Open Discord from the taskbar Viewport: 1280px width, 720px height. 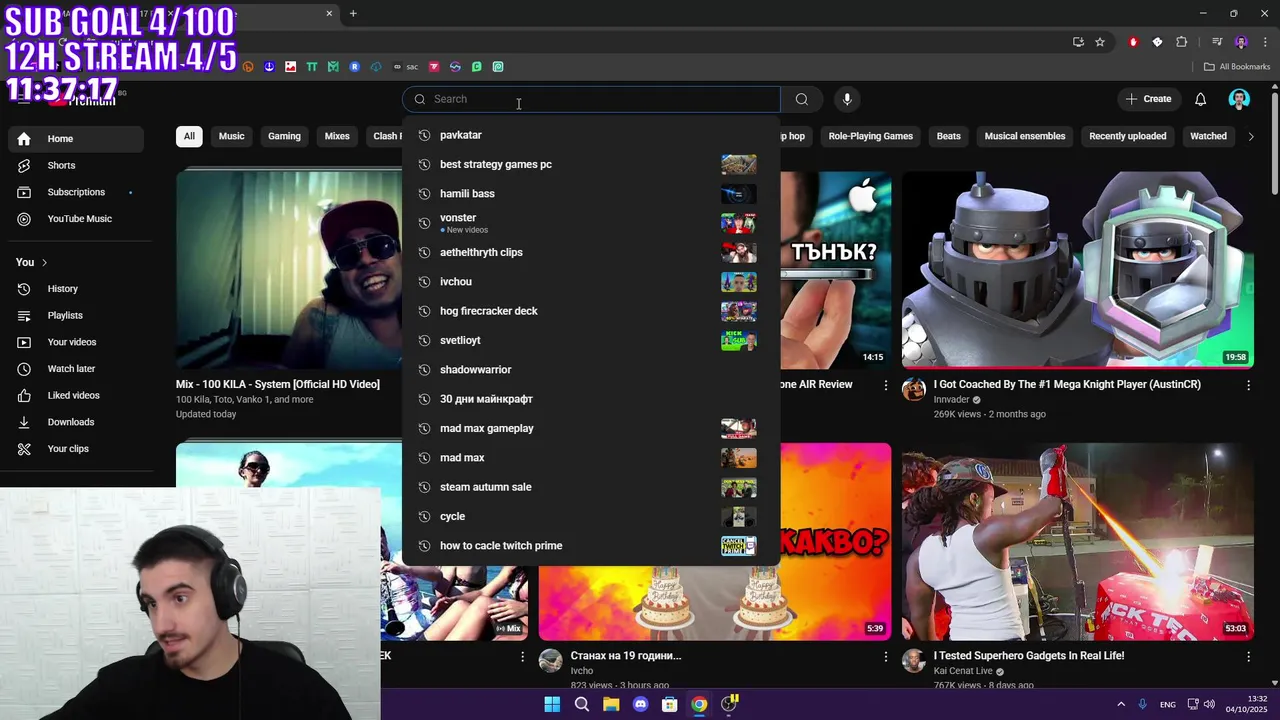tap(640, 704)
